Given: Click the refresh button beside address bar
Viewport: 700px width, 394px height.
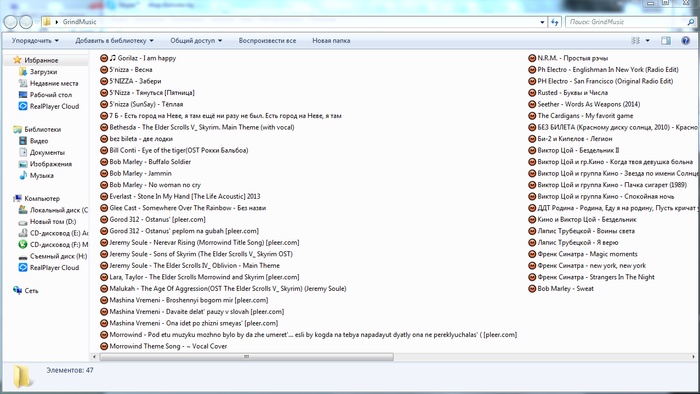Looking at the screenshot, I should [554, 22].
